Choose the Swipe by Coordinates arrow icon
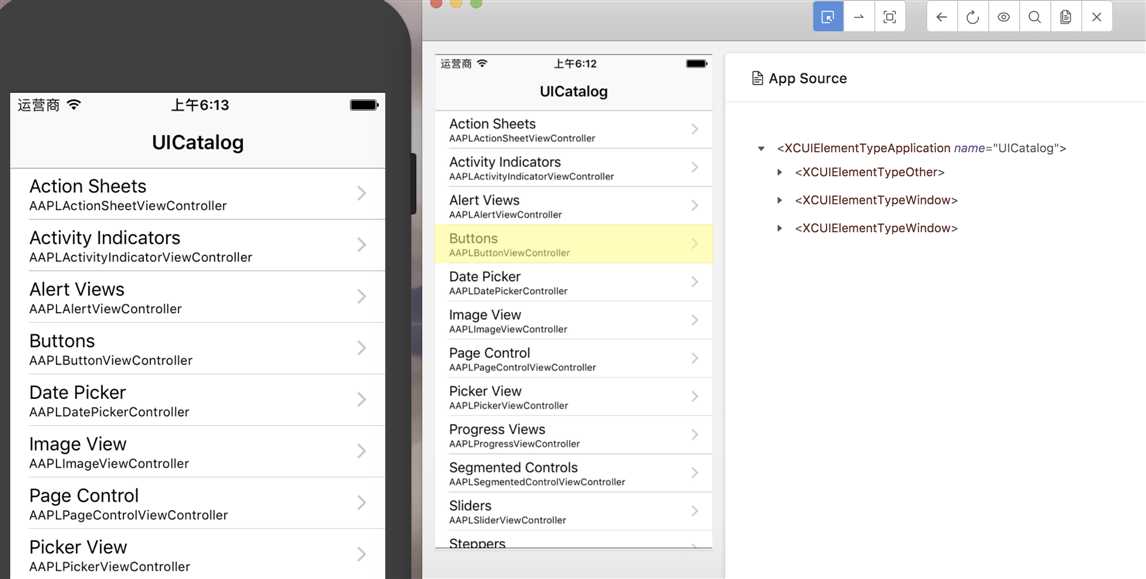The width and height of the screenshot is (1146, 579). tap(859, 17)
